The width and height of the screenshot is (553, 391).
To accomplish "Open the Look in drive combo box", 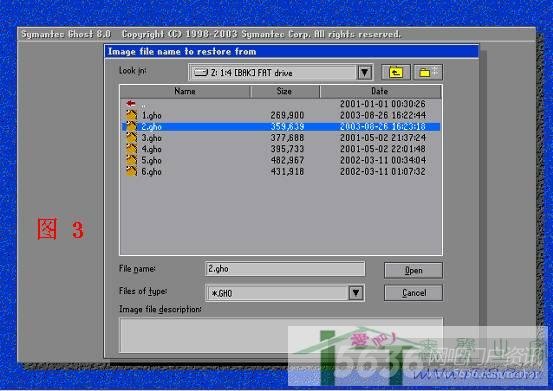I will click(281, 73).
